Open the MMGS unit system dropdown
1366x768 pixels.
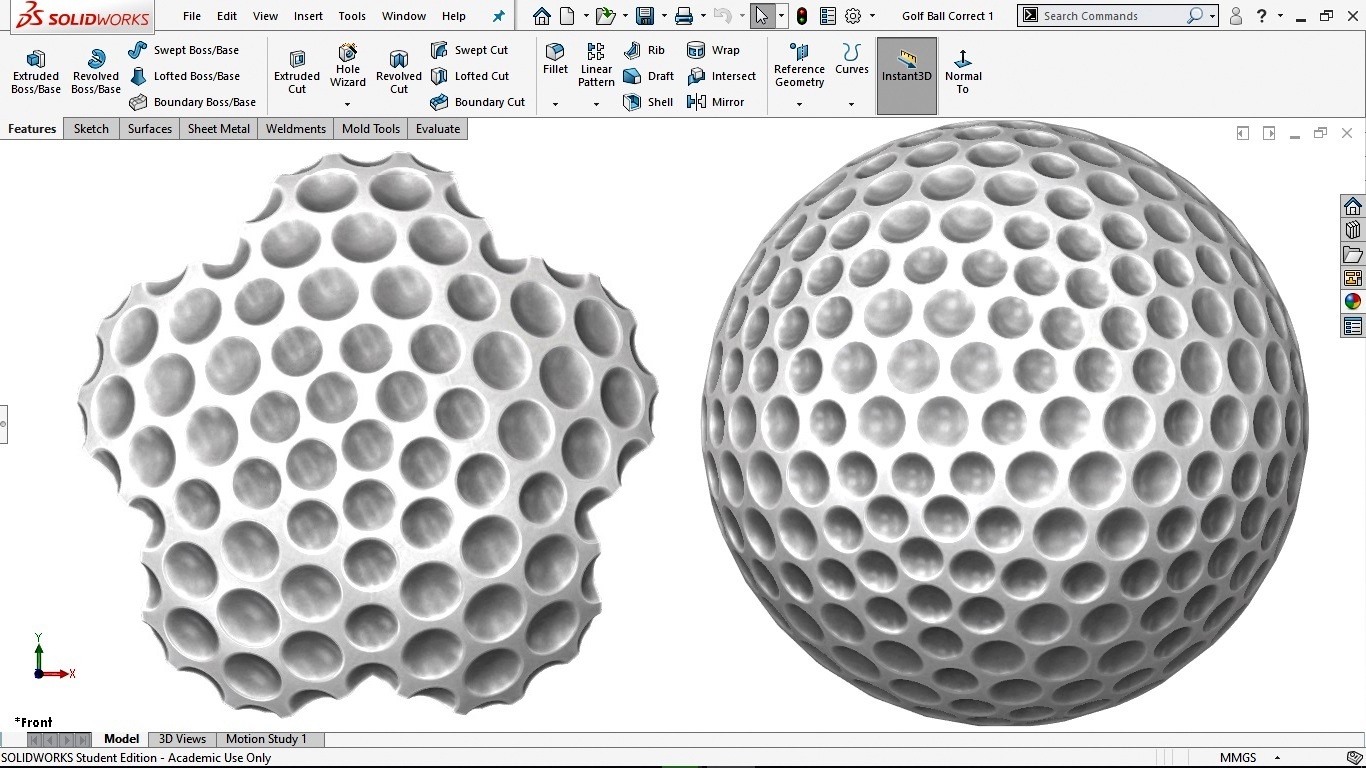point(1250,758)
